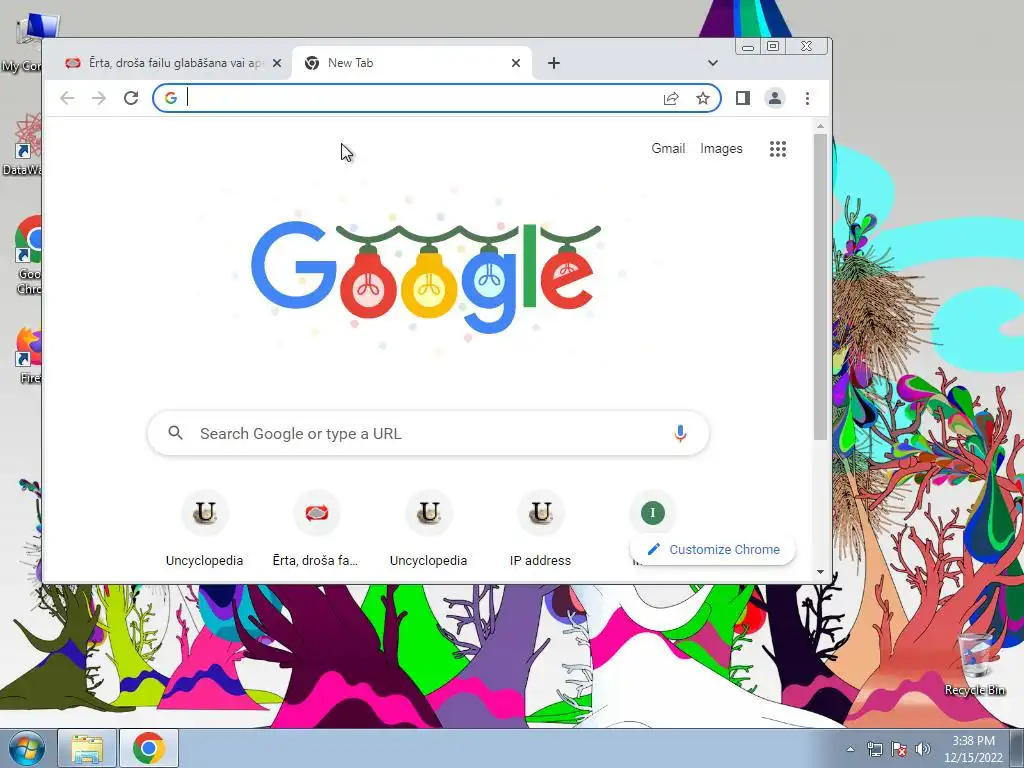1024x768 pixels.
Task: Select the New Tab tab
Action: point(411,63)
